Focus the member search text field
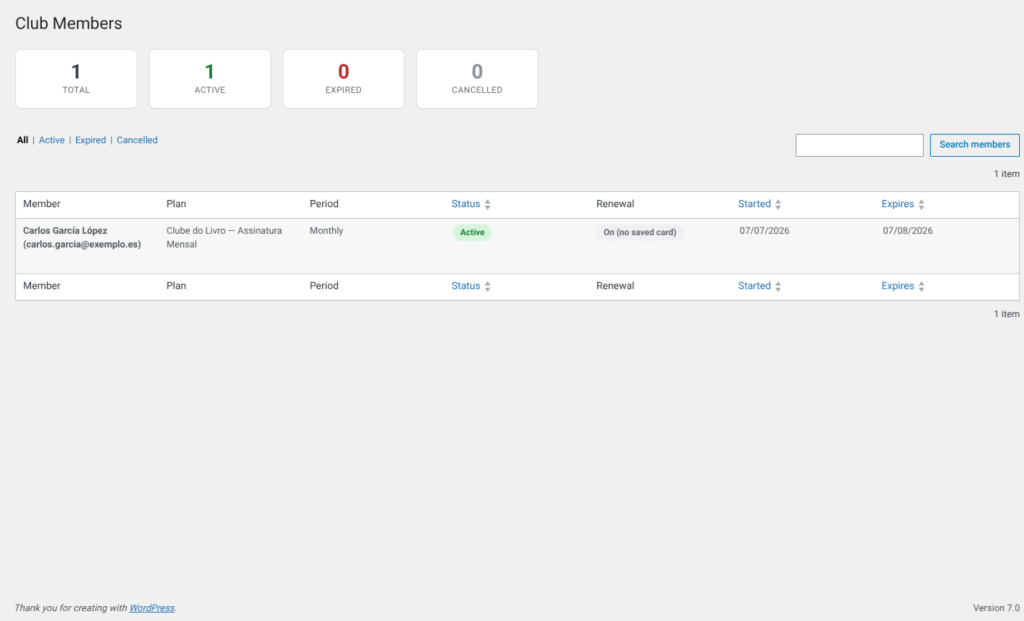Image resolution: width=1024 pixels, height=621 pixels. coord(859,145)
